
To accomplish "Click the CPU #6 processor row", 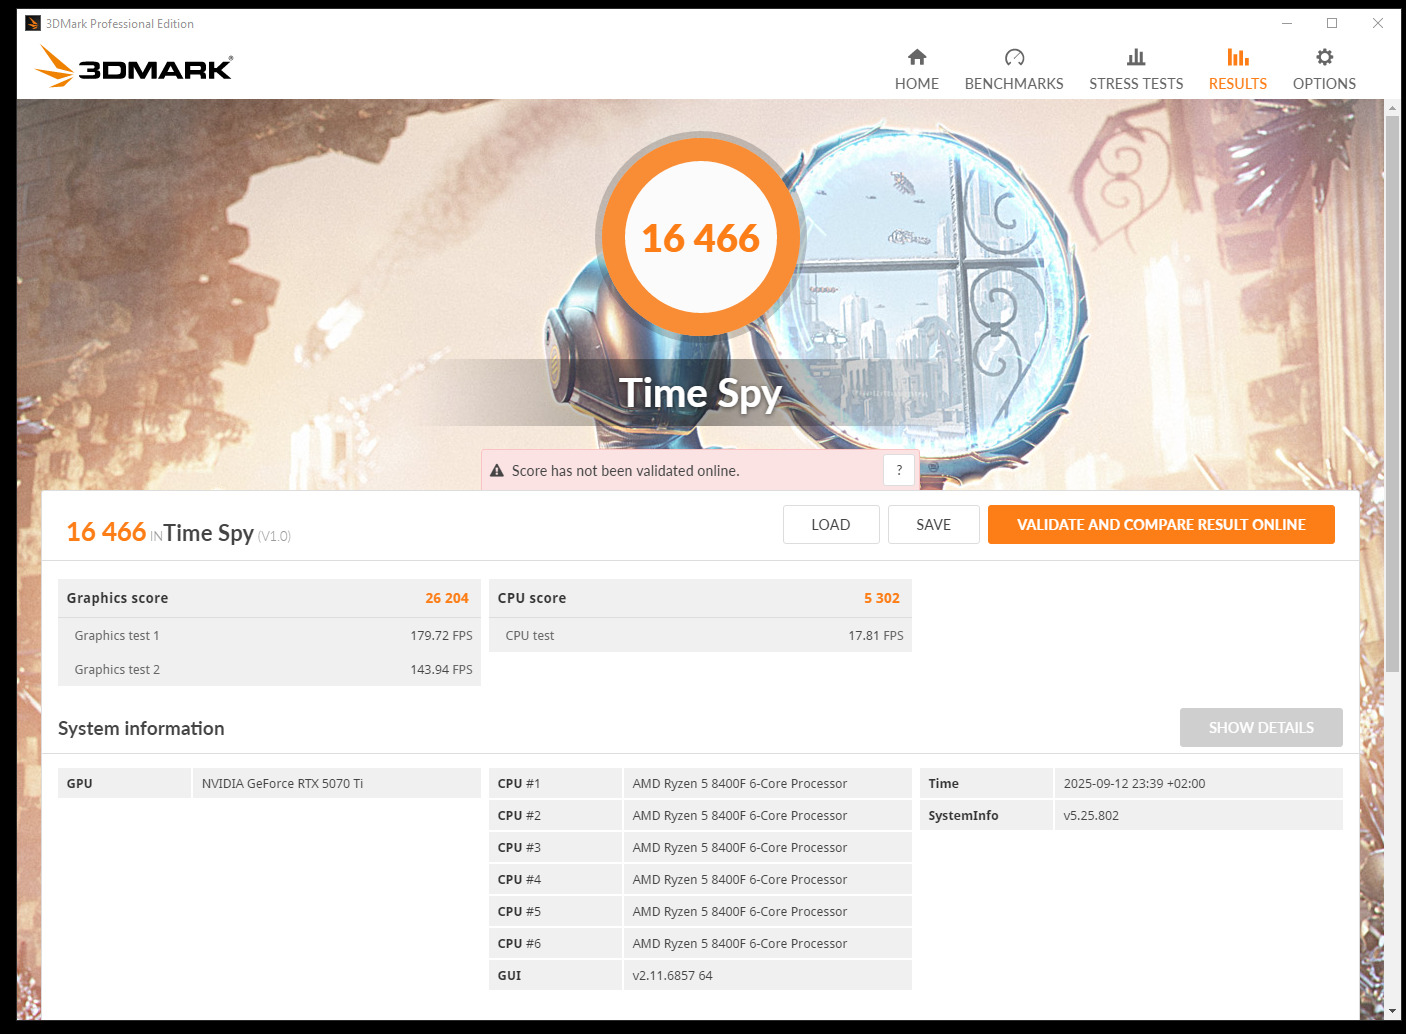I will [x=700, y=943].
